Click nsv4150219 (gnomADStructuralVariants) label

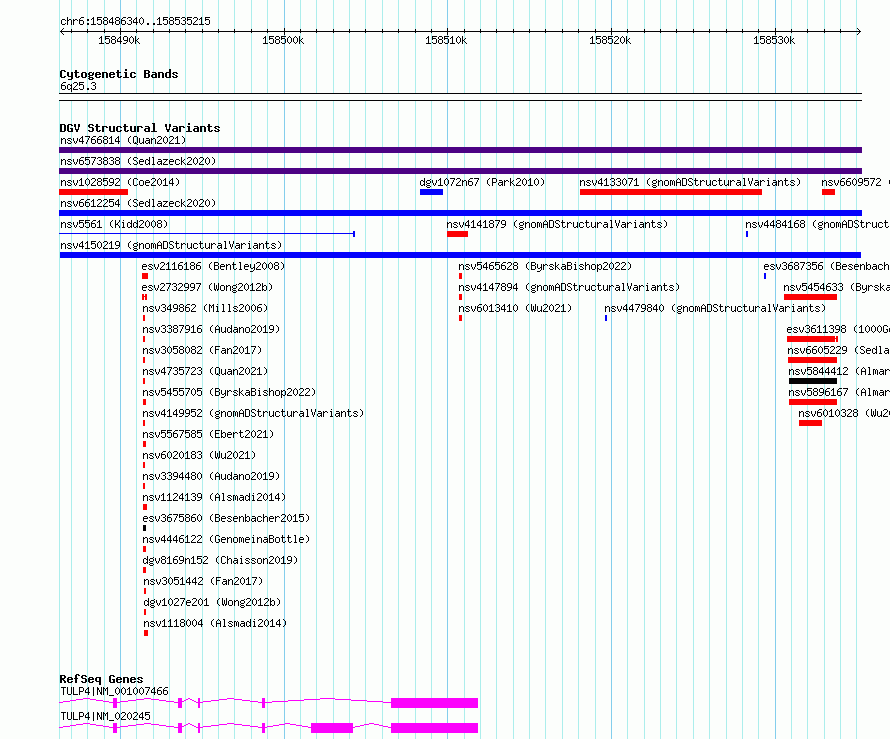(x=171, y=245)
